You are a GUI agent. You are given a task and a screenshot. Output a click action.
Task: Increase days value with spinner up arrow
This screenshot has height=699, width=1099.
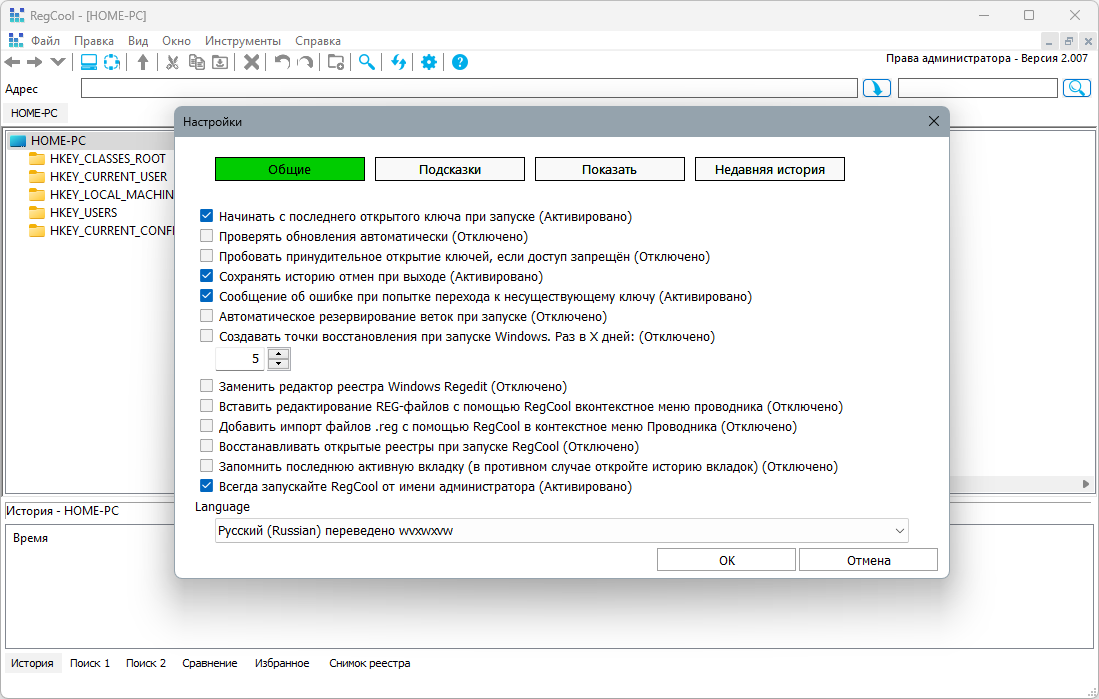pyautogui.click(x=279, y=354)
